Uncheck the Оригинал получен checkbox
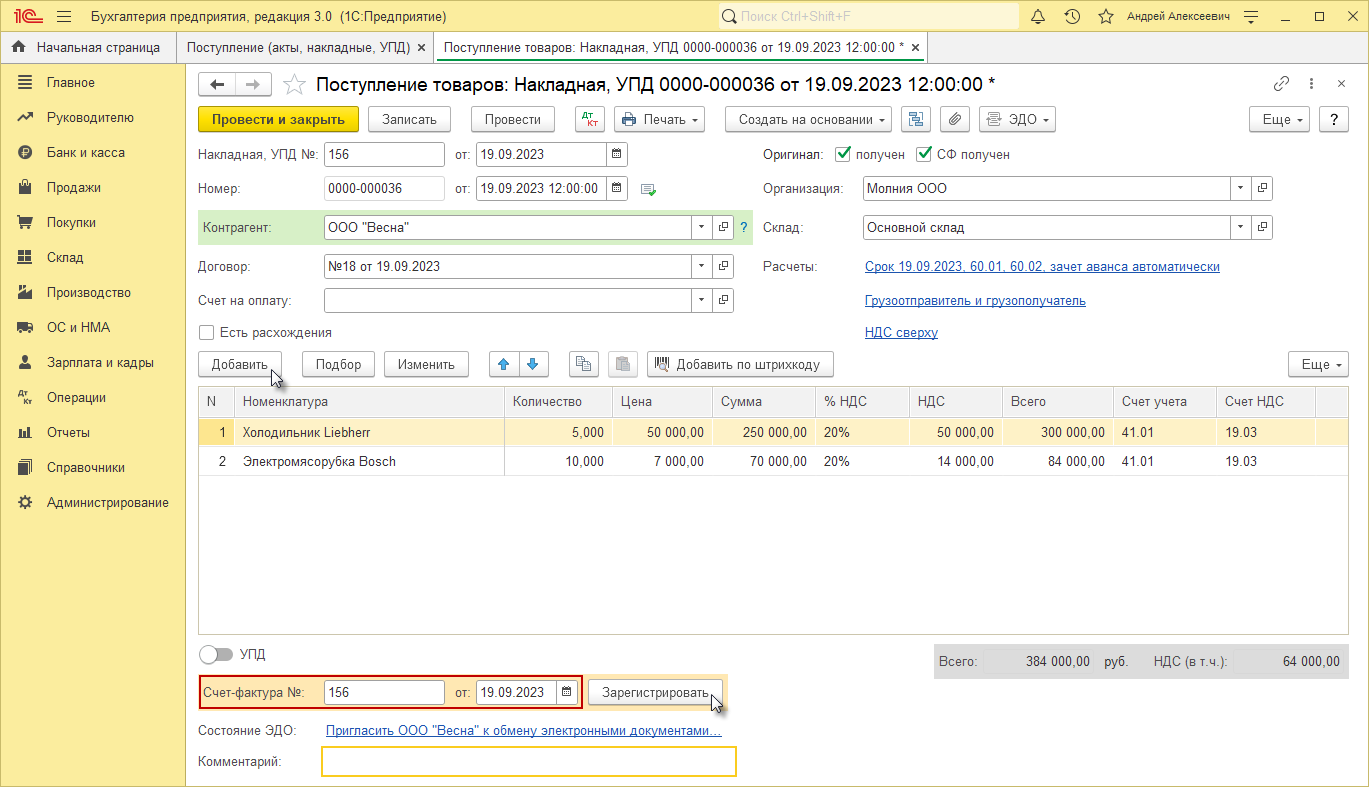 pos(843,155)
